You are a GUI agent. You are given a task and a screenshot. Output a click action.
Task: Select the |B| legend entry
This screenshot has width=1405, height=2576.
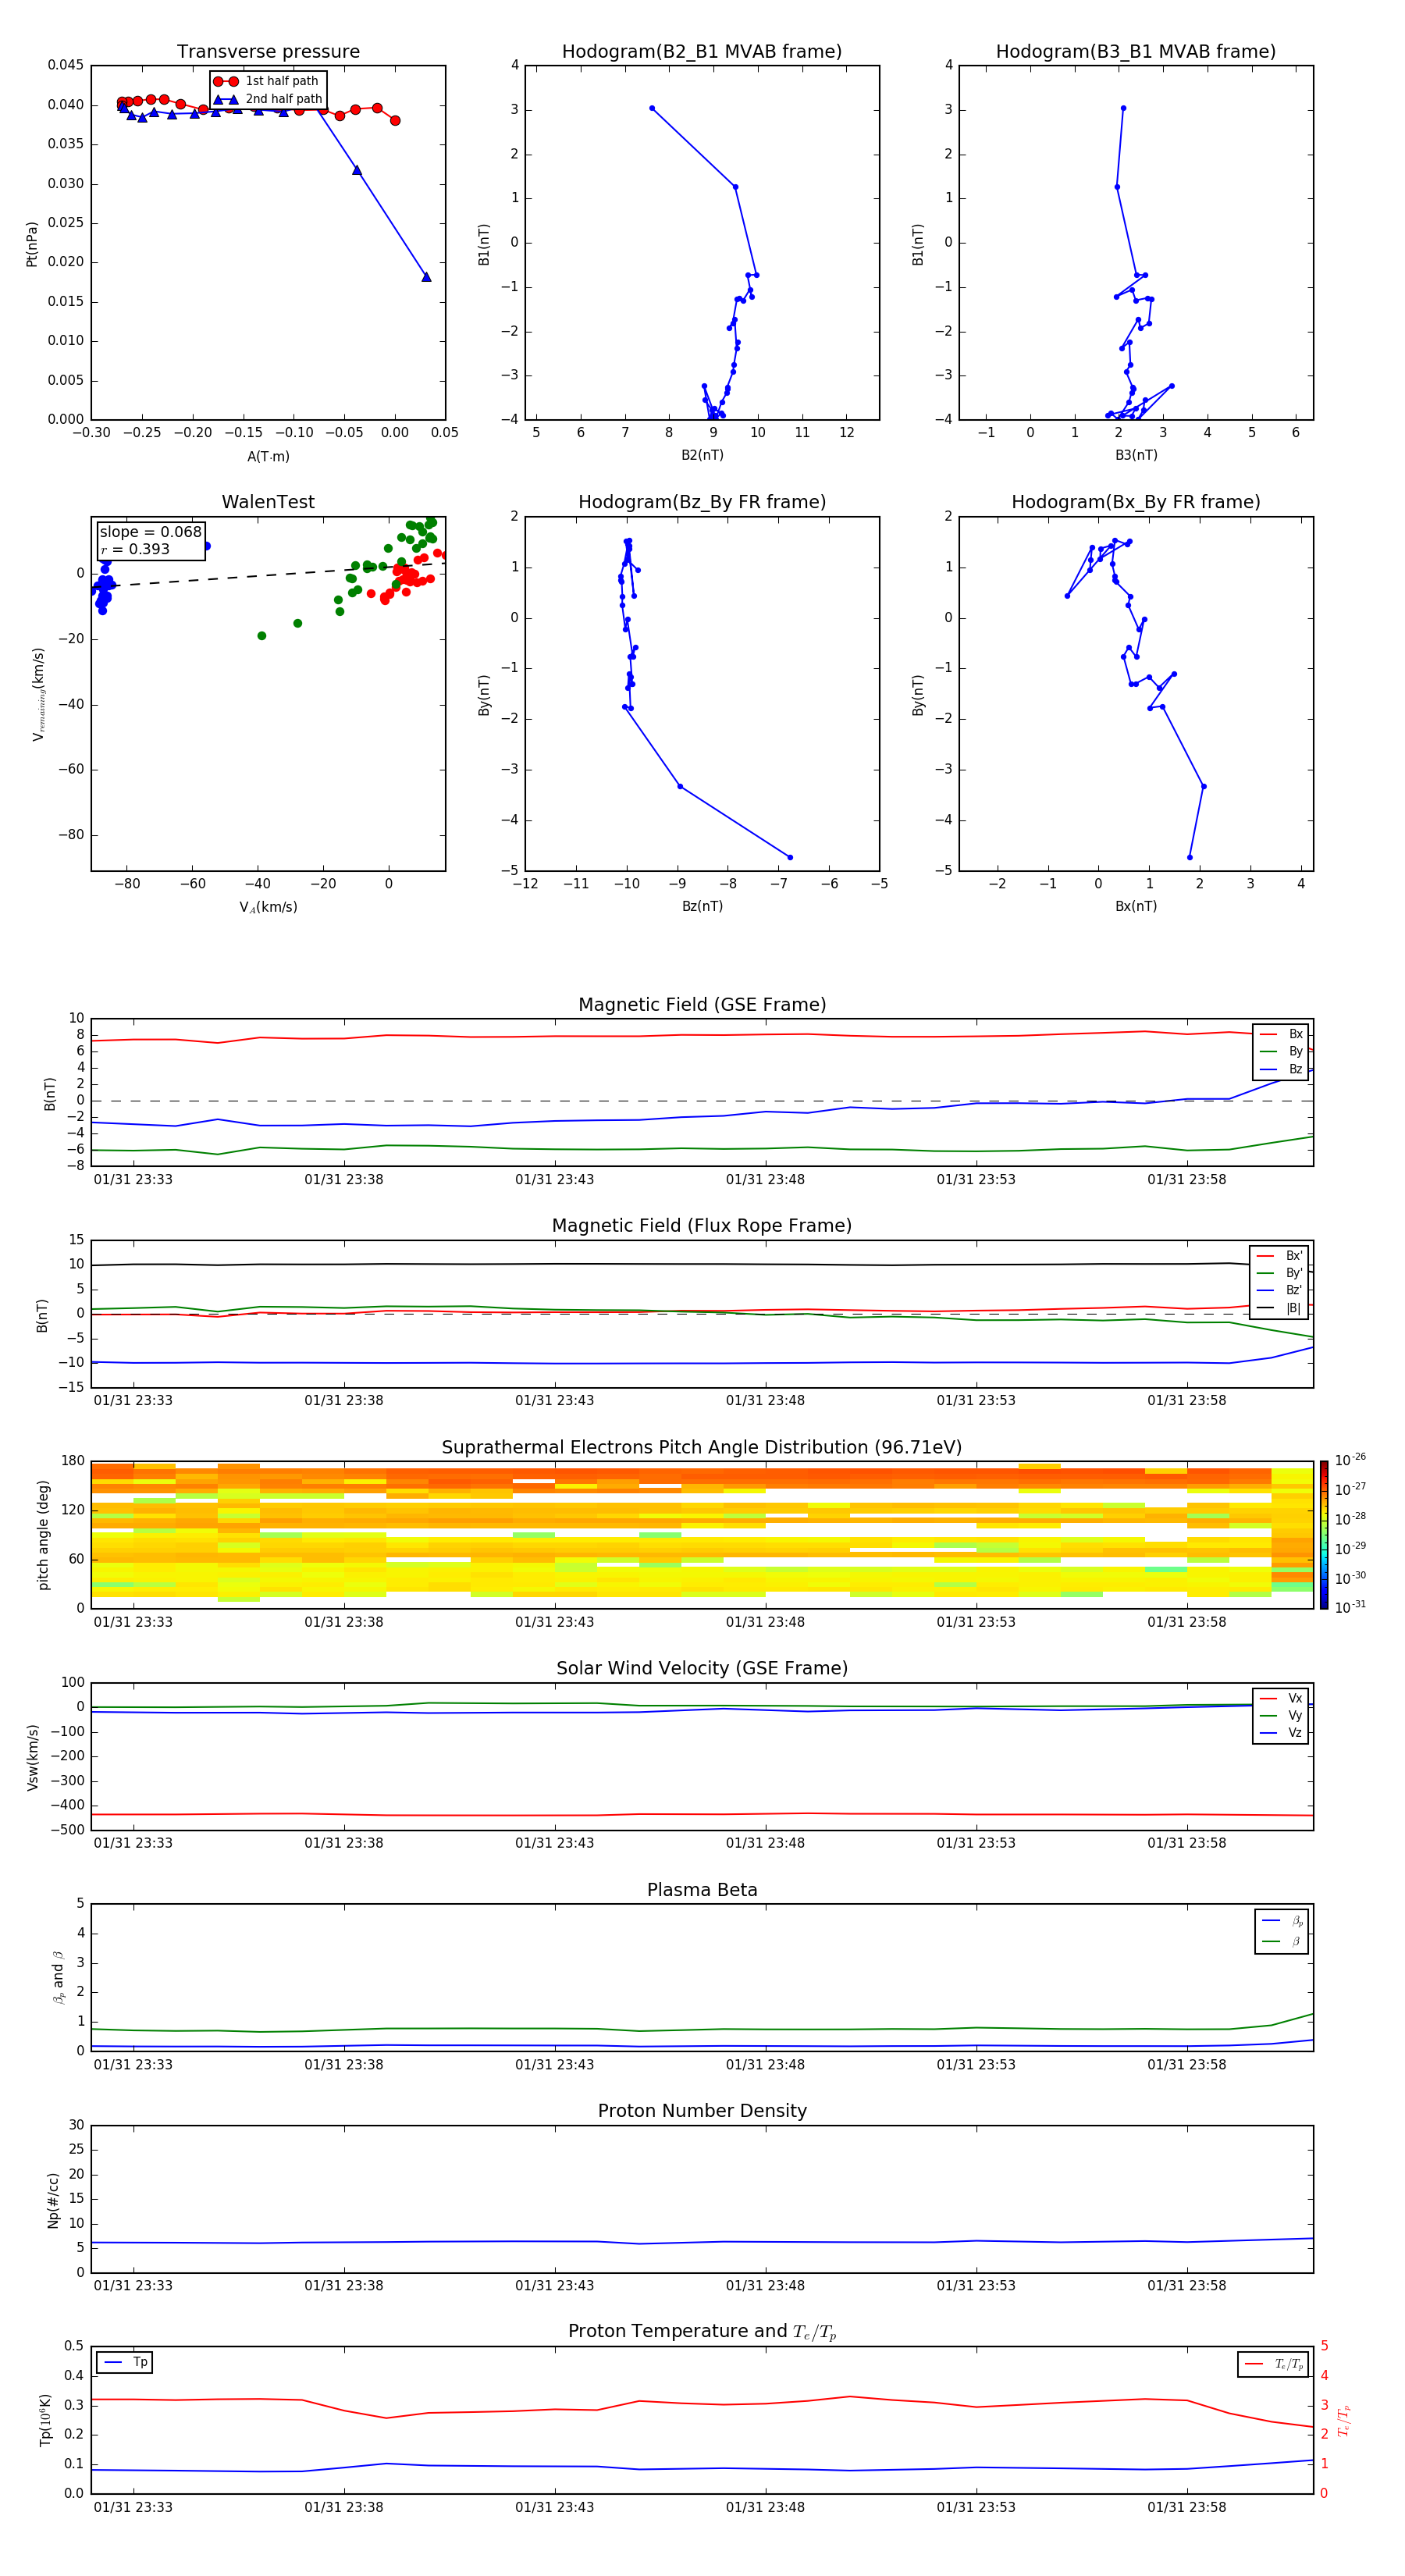[1280, 1308]
